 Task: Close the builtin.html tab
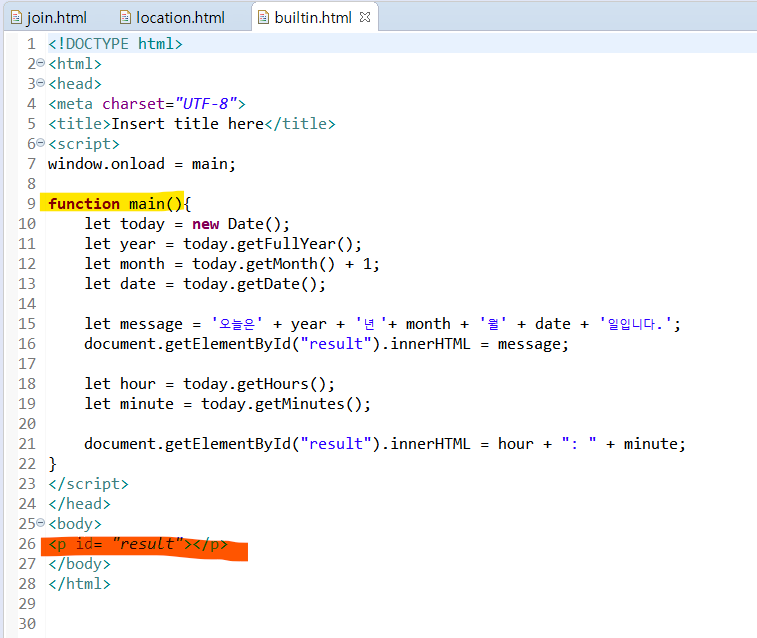tap(365, 17)
